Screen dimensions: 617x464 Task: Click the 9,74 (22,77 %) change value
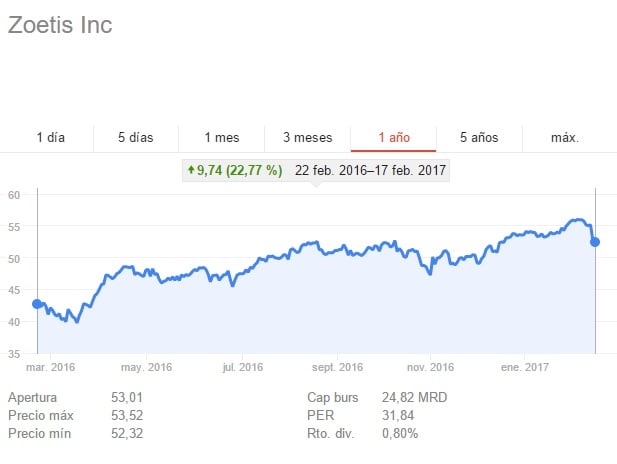(x=241, y=171)
